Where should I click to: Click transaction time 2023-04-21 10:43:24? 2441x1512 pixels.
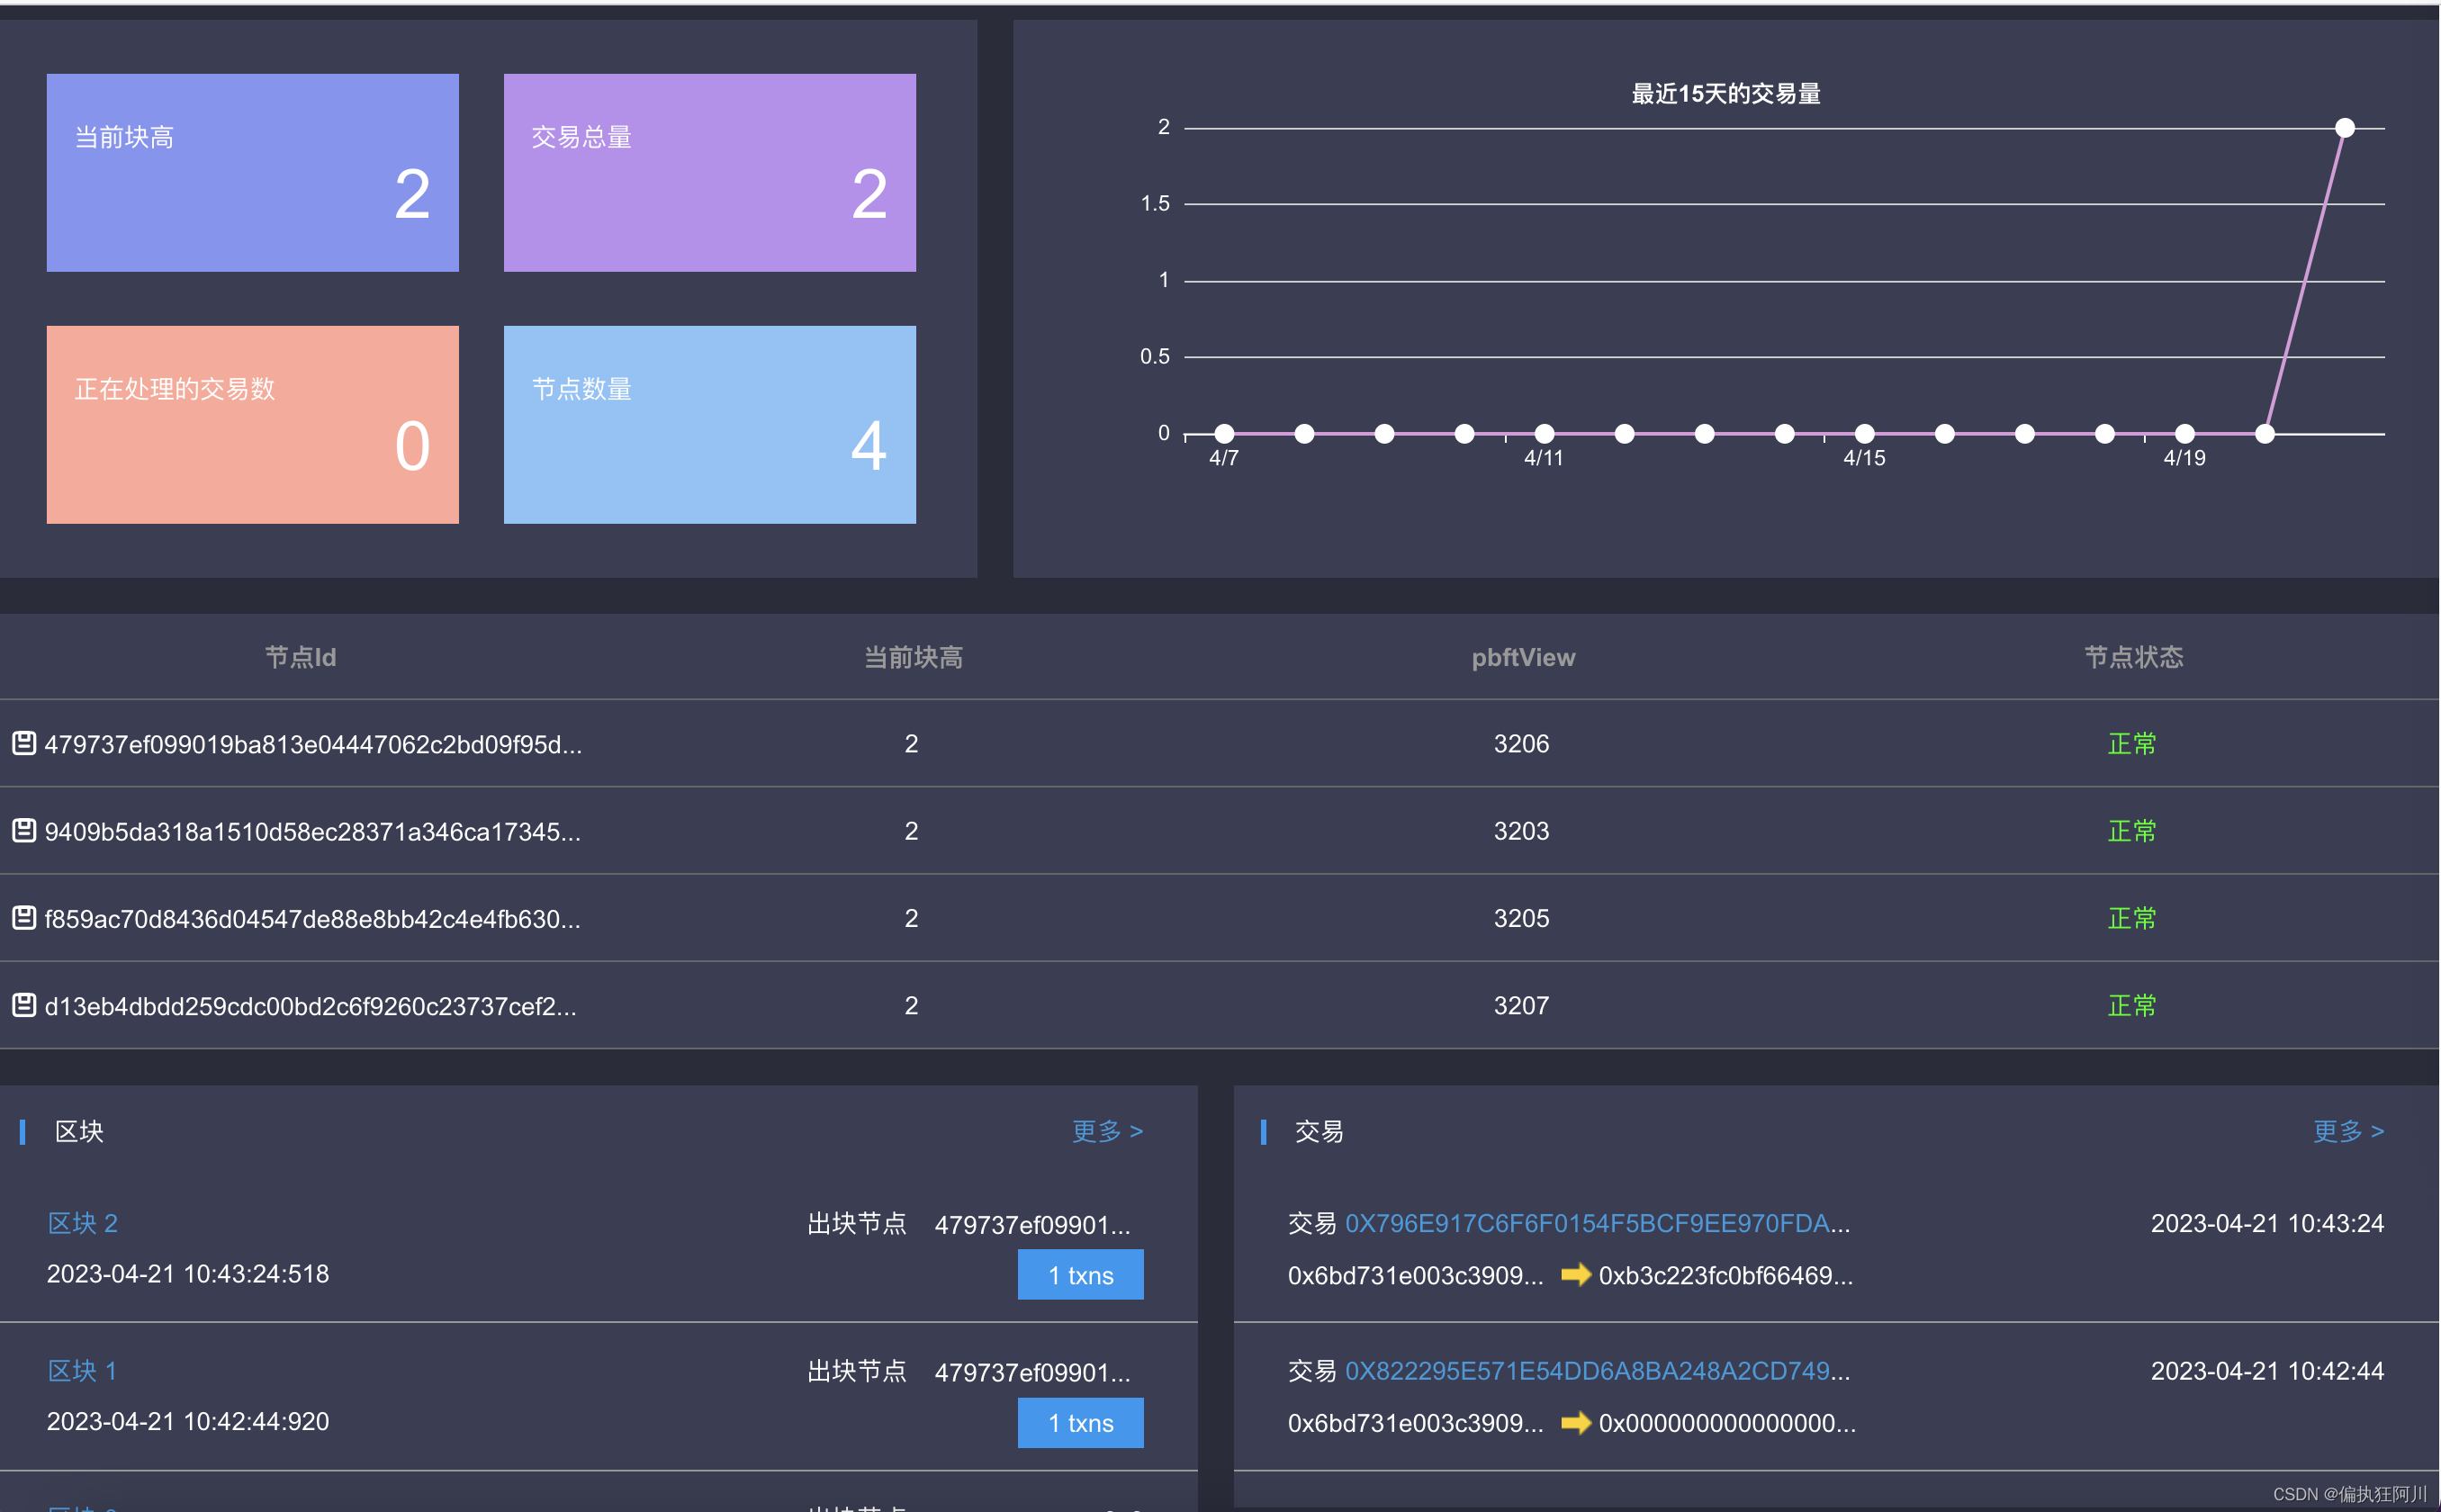(2267, 1223)
